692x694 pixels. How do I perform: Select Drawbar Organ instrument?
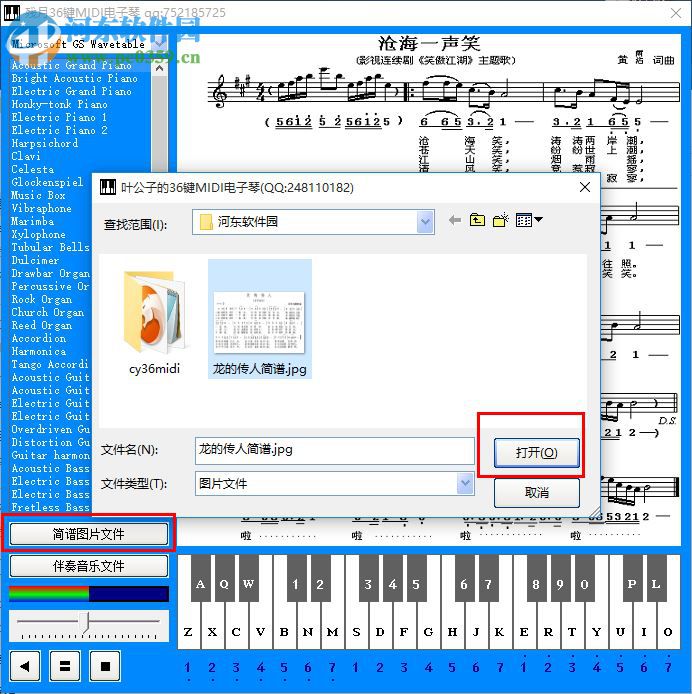coord(50,273)
